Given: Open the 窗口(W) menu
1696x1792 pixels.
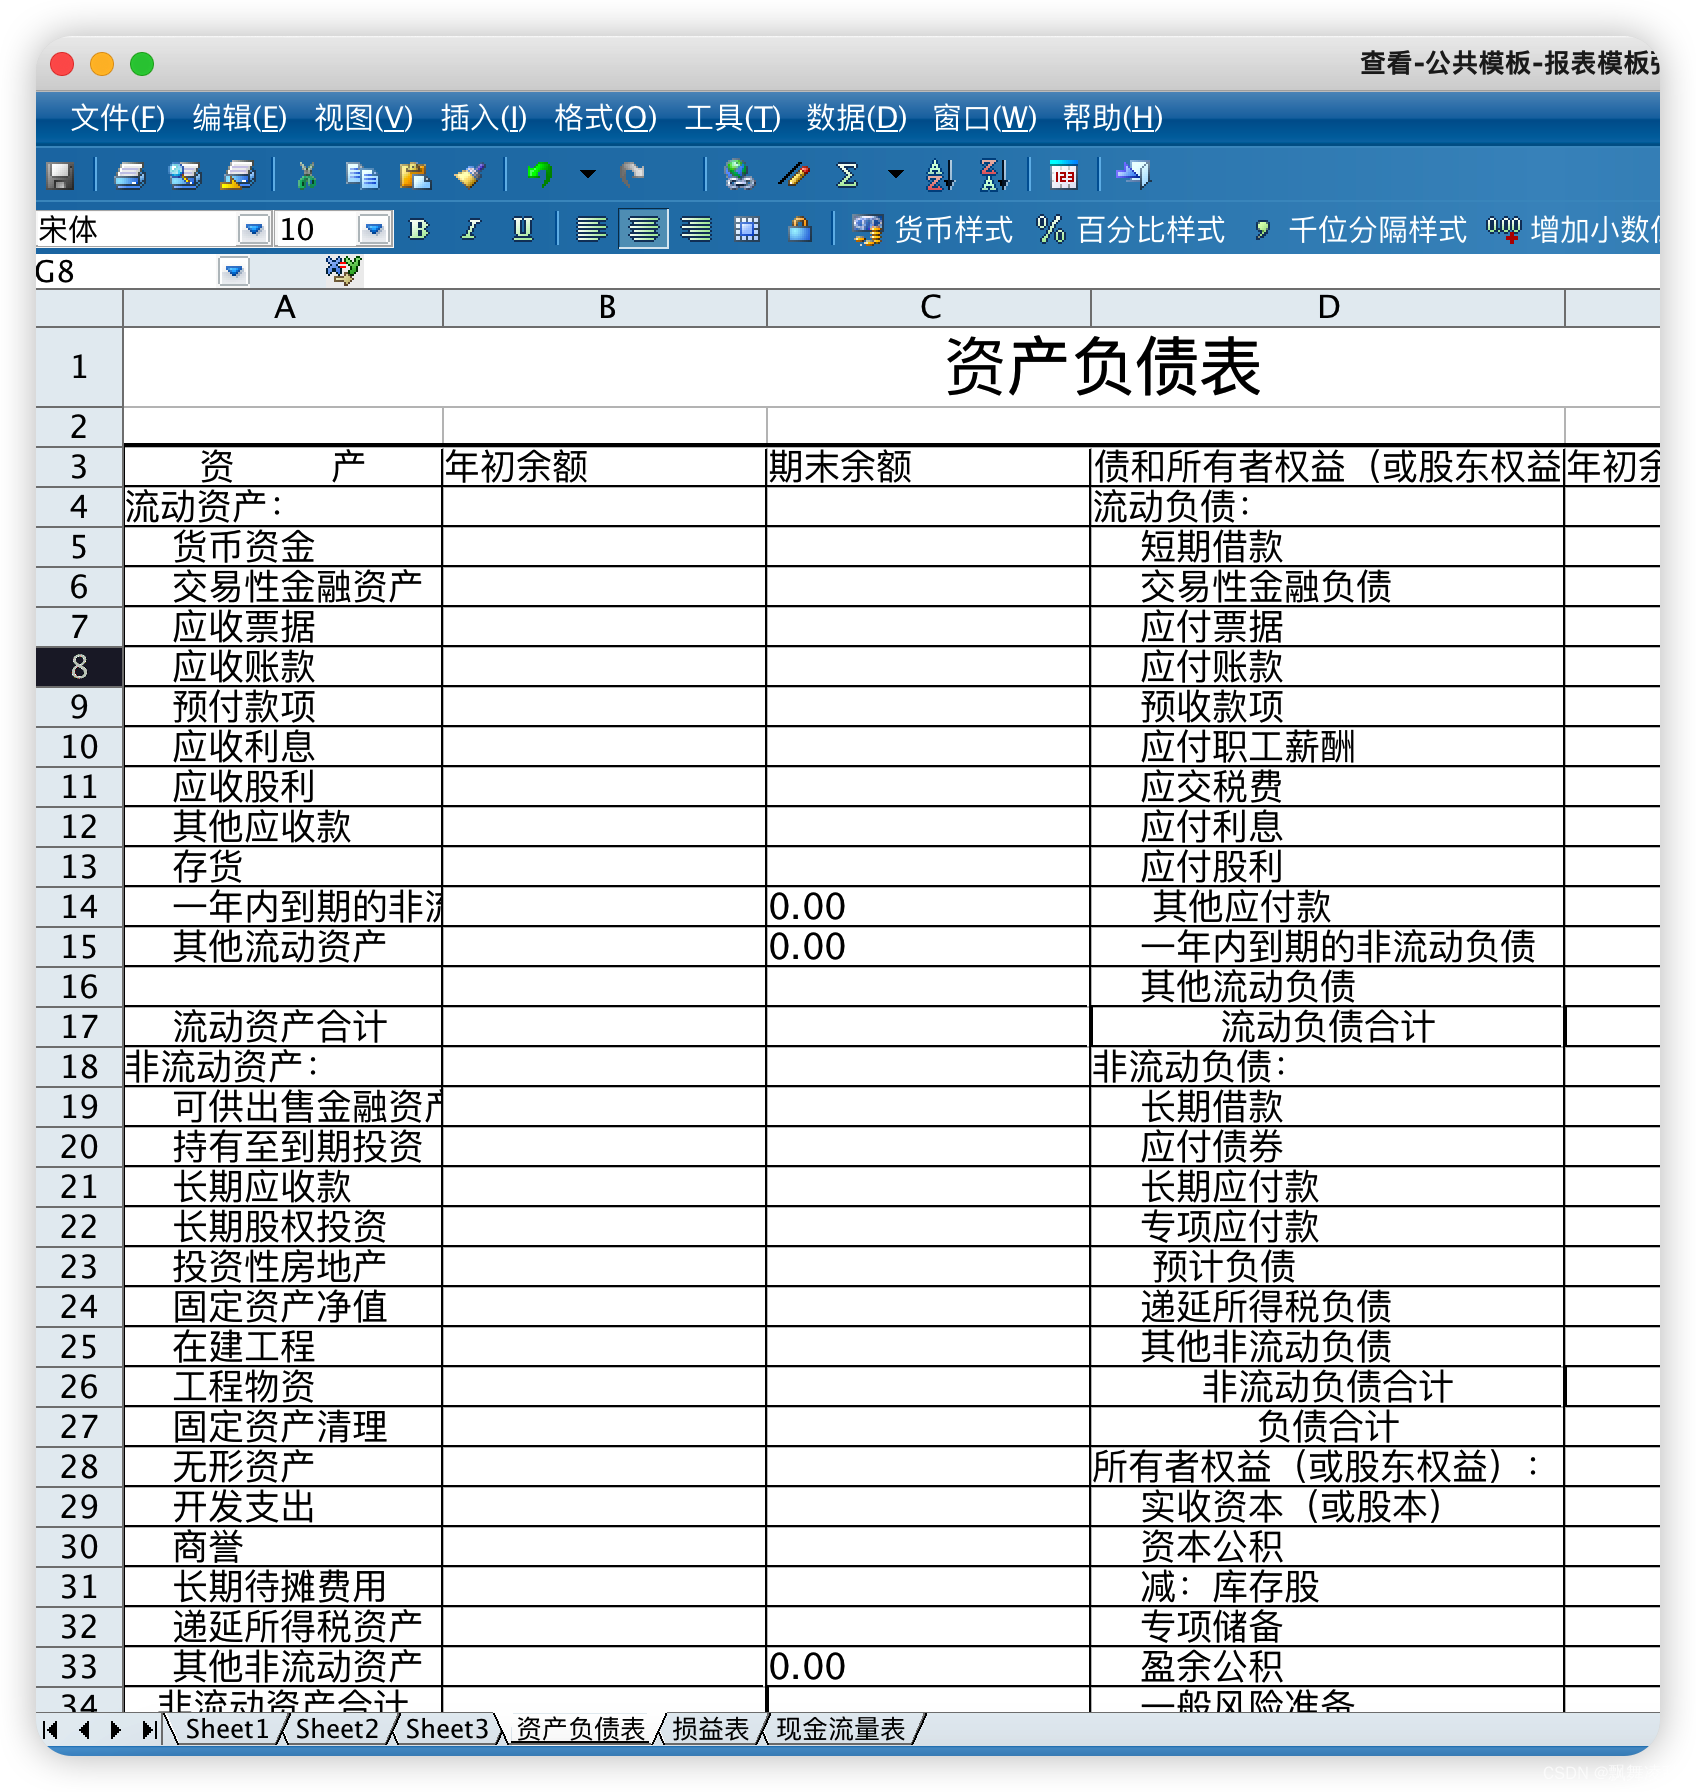Looking at the screenshot, I should pos(984,118).
